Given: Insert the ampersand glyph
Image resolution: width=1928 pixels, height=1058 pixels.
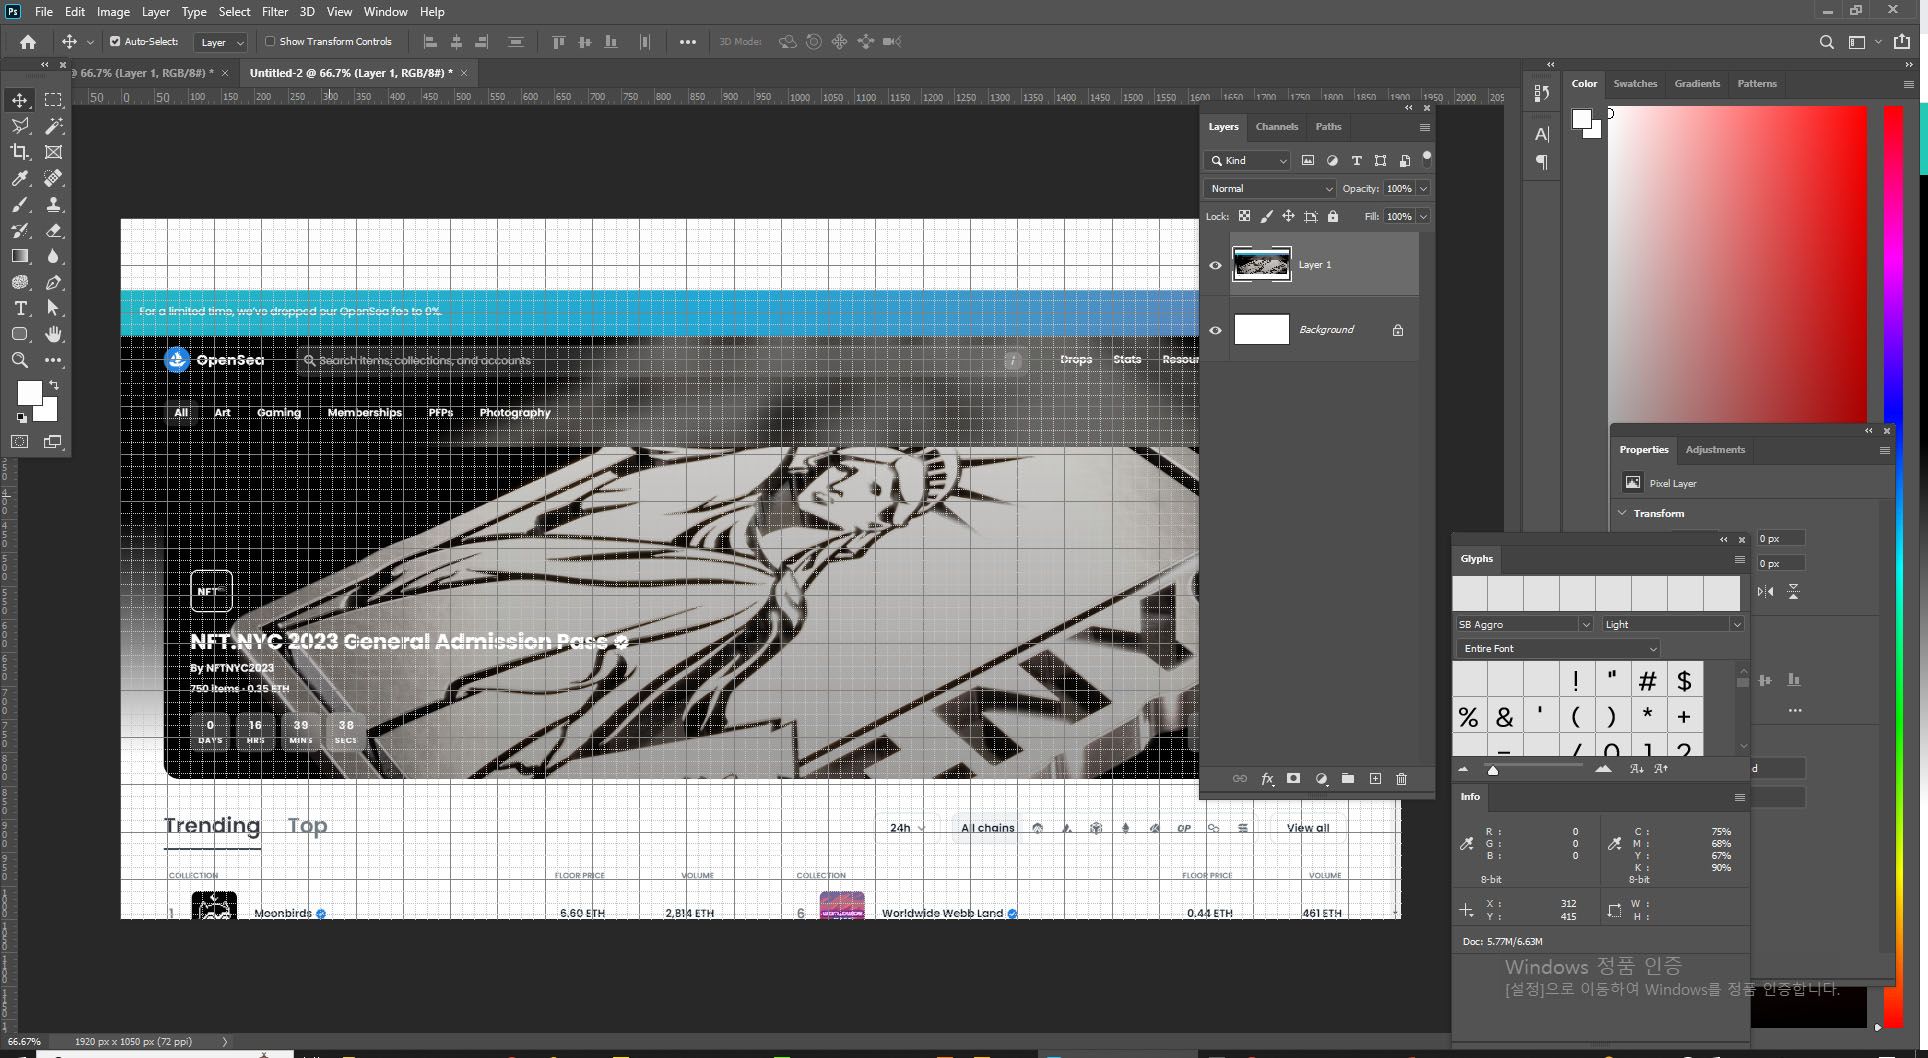Looking at the screenshot, I should point(1504,717).
